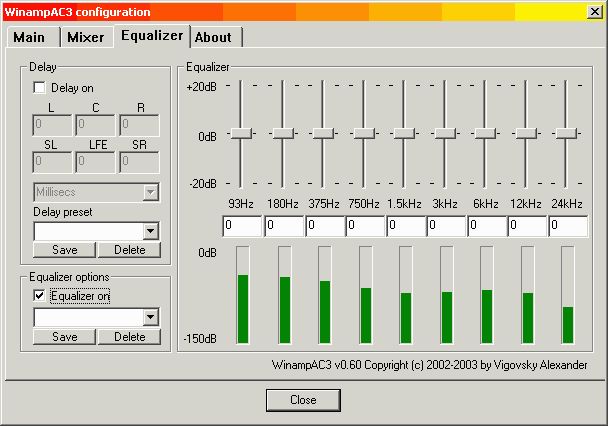The width and height of the screenshot is (608, 426).
Task: Click the -20dB scale label
Action: [x=203, y=183]
